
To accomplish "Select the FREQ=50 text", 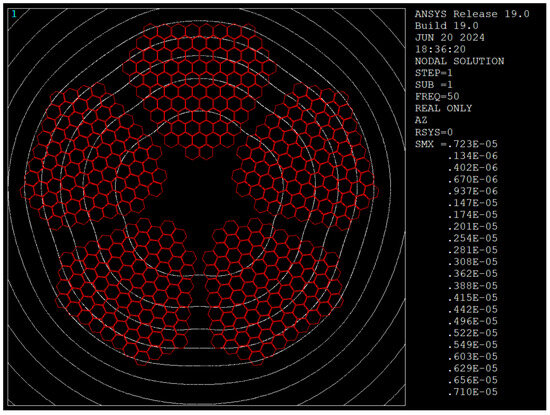I will (x=437, y=97).
